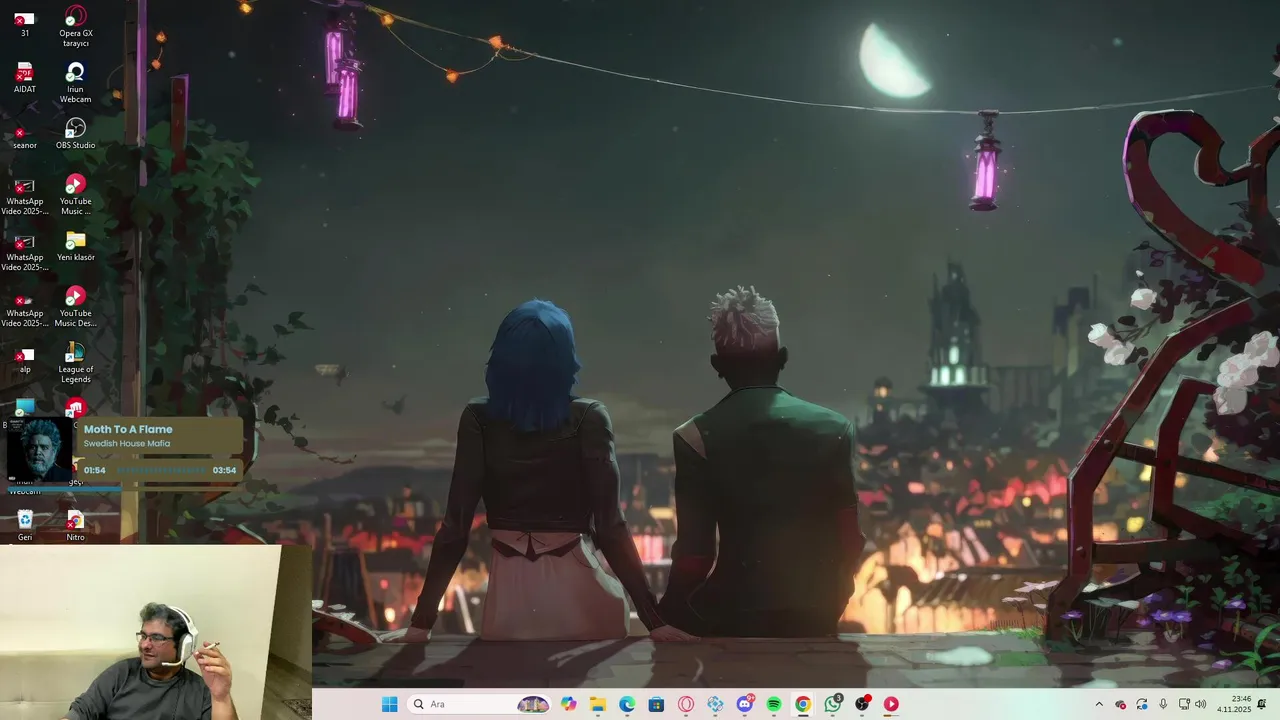Click the Moth To A Flame song title
This screenshot has width=1280, height=720.
(128, 429)
